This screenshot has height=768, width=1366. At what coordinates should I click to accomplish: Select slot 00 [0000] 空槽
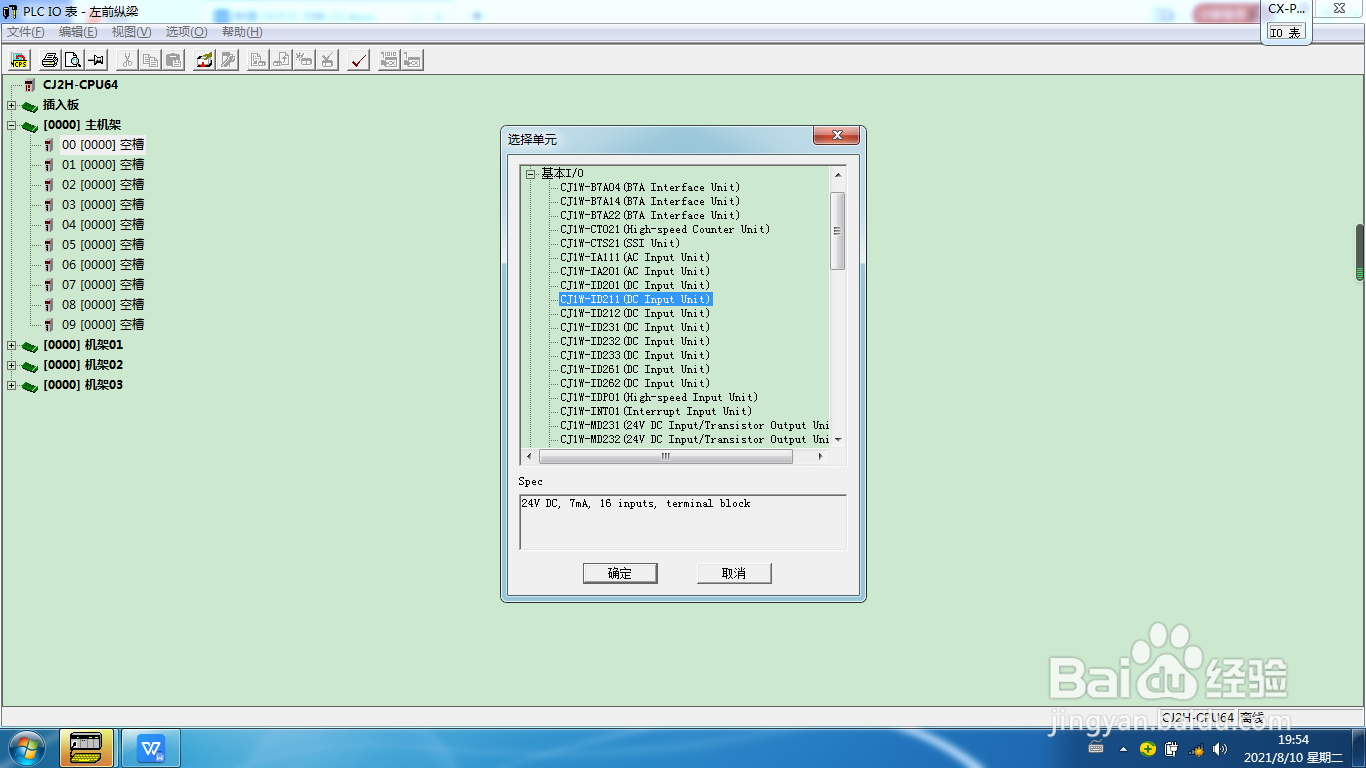click(x=102, y=145)
